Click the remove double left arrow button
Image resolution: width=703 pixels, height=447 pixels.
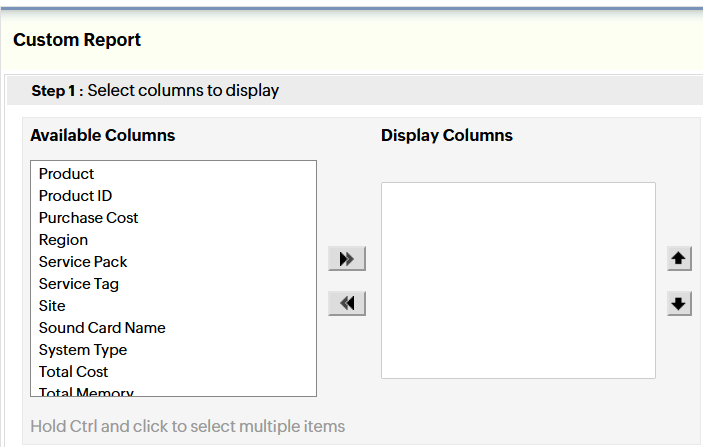coord(347,303)
